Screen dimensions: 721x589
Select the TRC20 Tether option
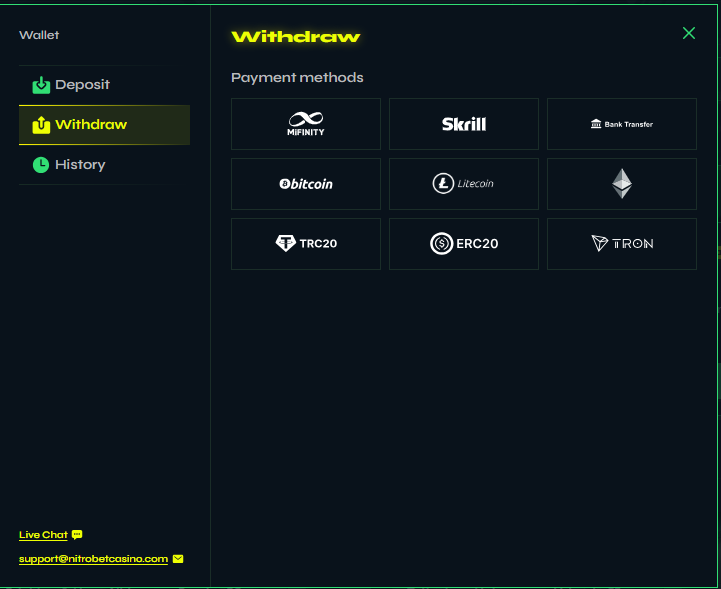click(305, 244)
